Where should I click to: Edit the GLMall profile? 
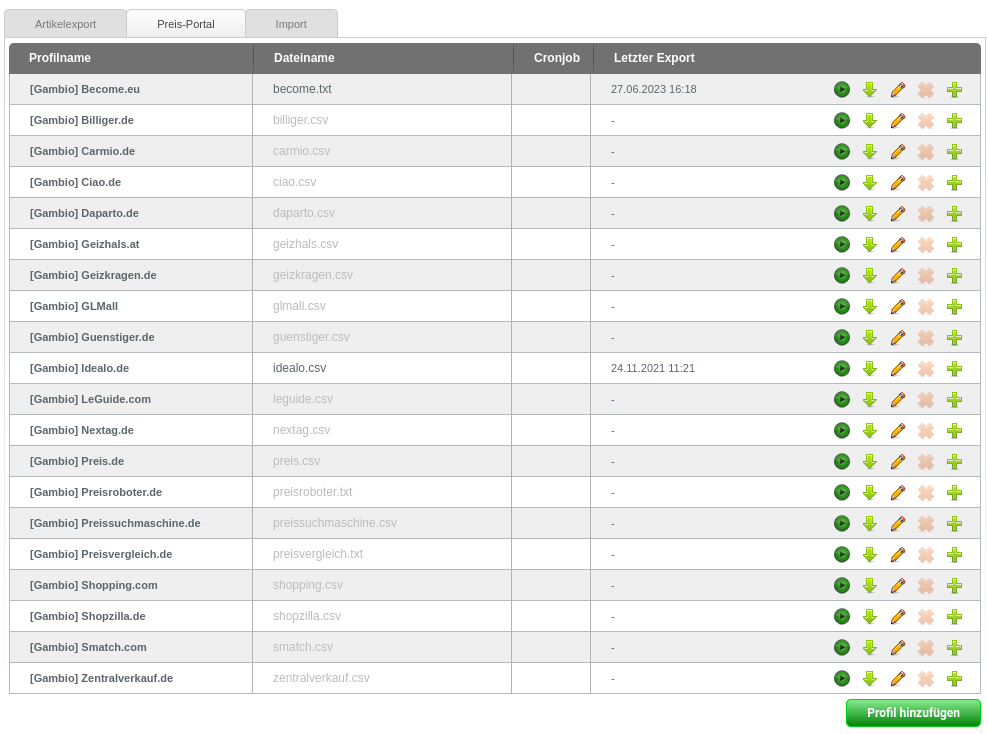click(898, 307)
